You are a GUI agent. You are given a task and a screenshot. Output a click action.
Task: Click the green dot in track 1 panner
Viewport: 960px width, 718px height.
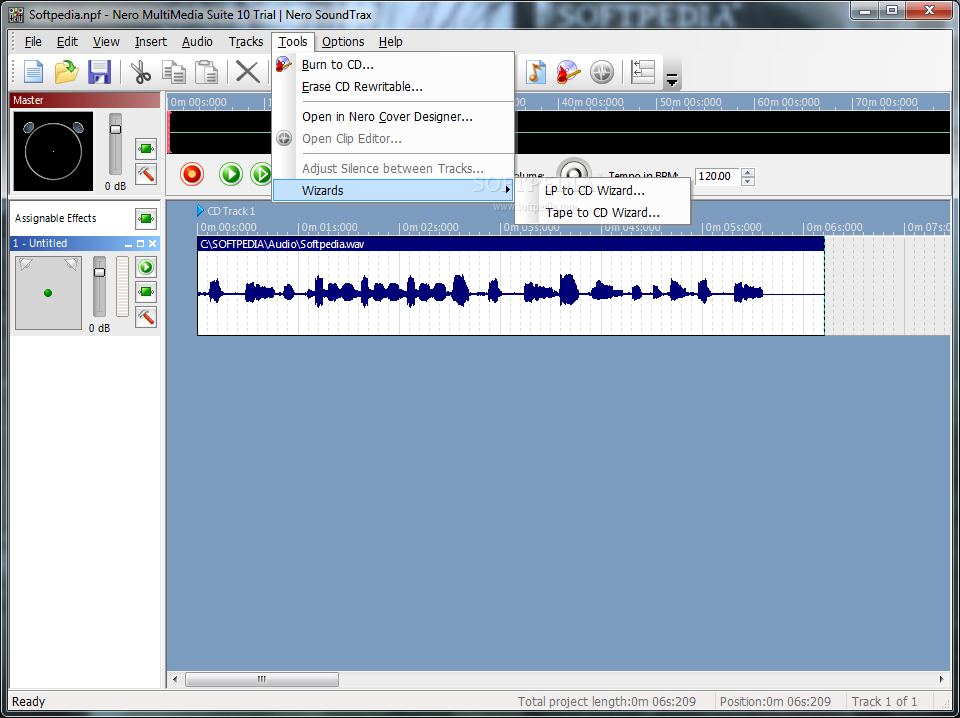coord(48,293)
